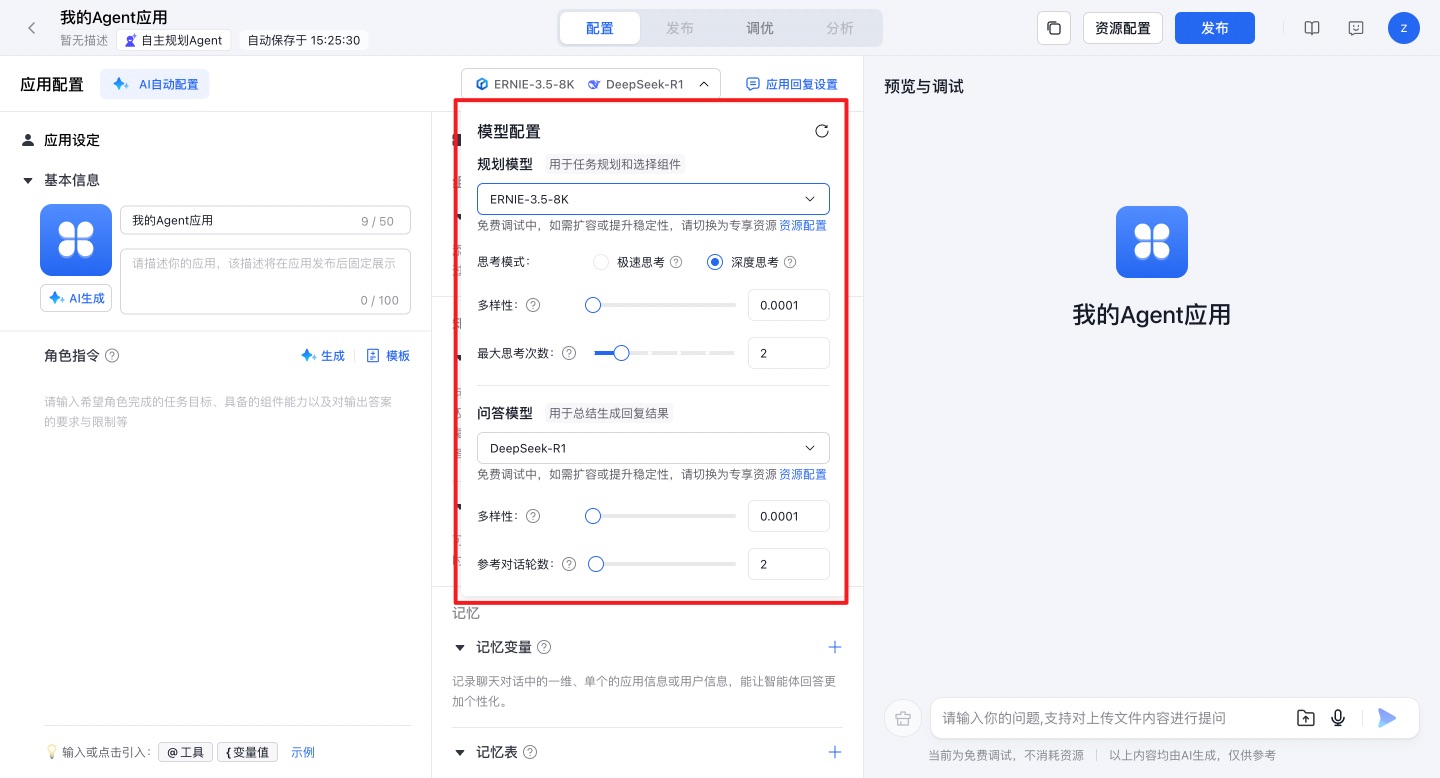This screenshot has width=1440, height=778.
Task: Click the copy application icon in header
Action: 1054,28
